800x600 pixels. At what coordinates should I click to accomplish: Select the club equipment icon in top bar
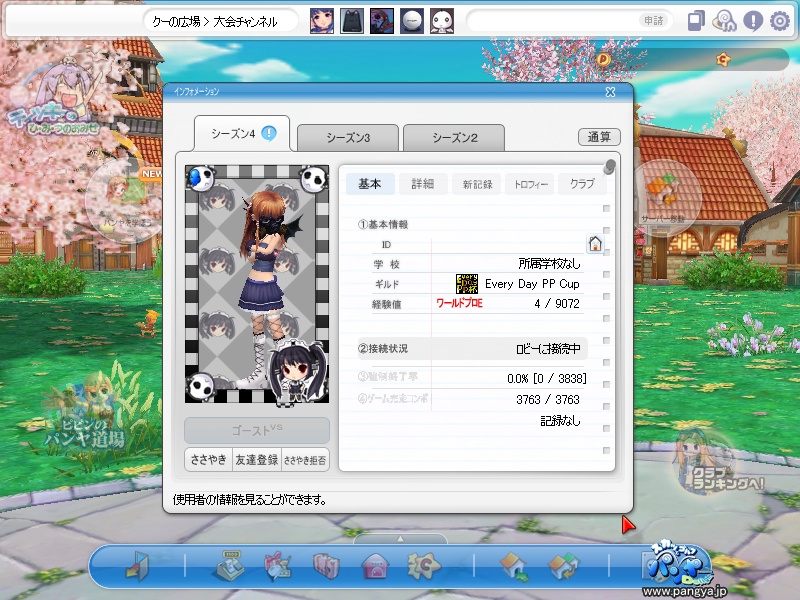[382, 21]
